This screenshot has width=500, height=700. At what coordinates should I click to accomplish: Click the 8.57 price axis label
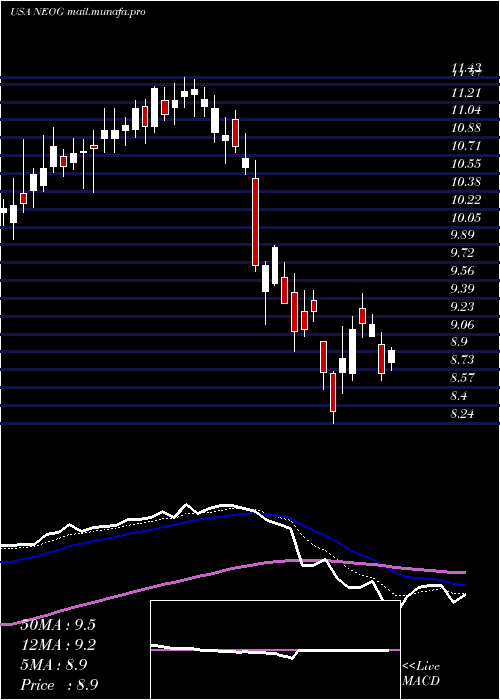pyautogui.click(x=462, y=378)
